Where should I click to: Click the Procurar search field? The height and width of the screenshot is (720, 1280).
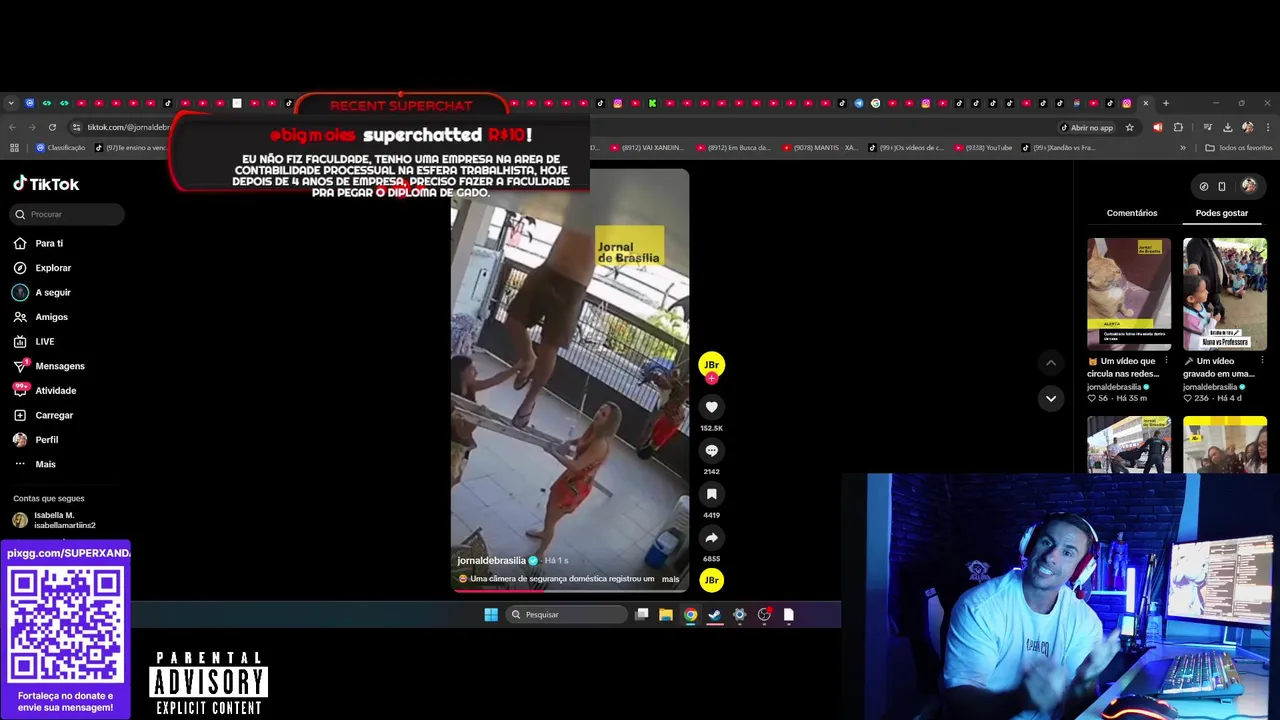coord(68,214)
